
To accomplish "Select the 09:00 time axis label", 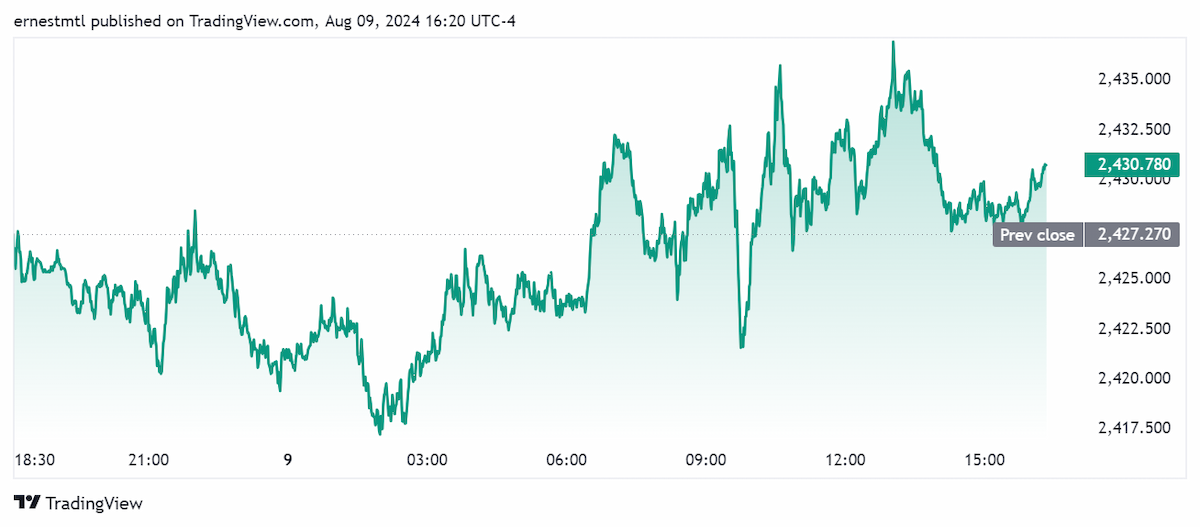I will click(705, 460).
